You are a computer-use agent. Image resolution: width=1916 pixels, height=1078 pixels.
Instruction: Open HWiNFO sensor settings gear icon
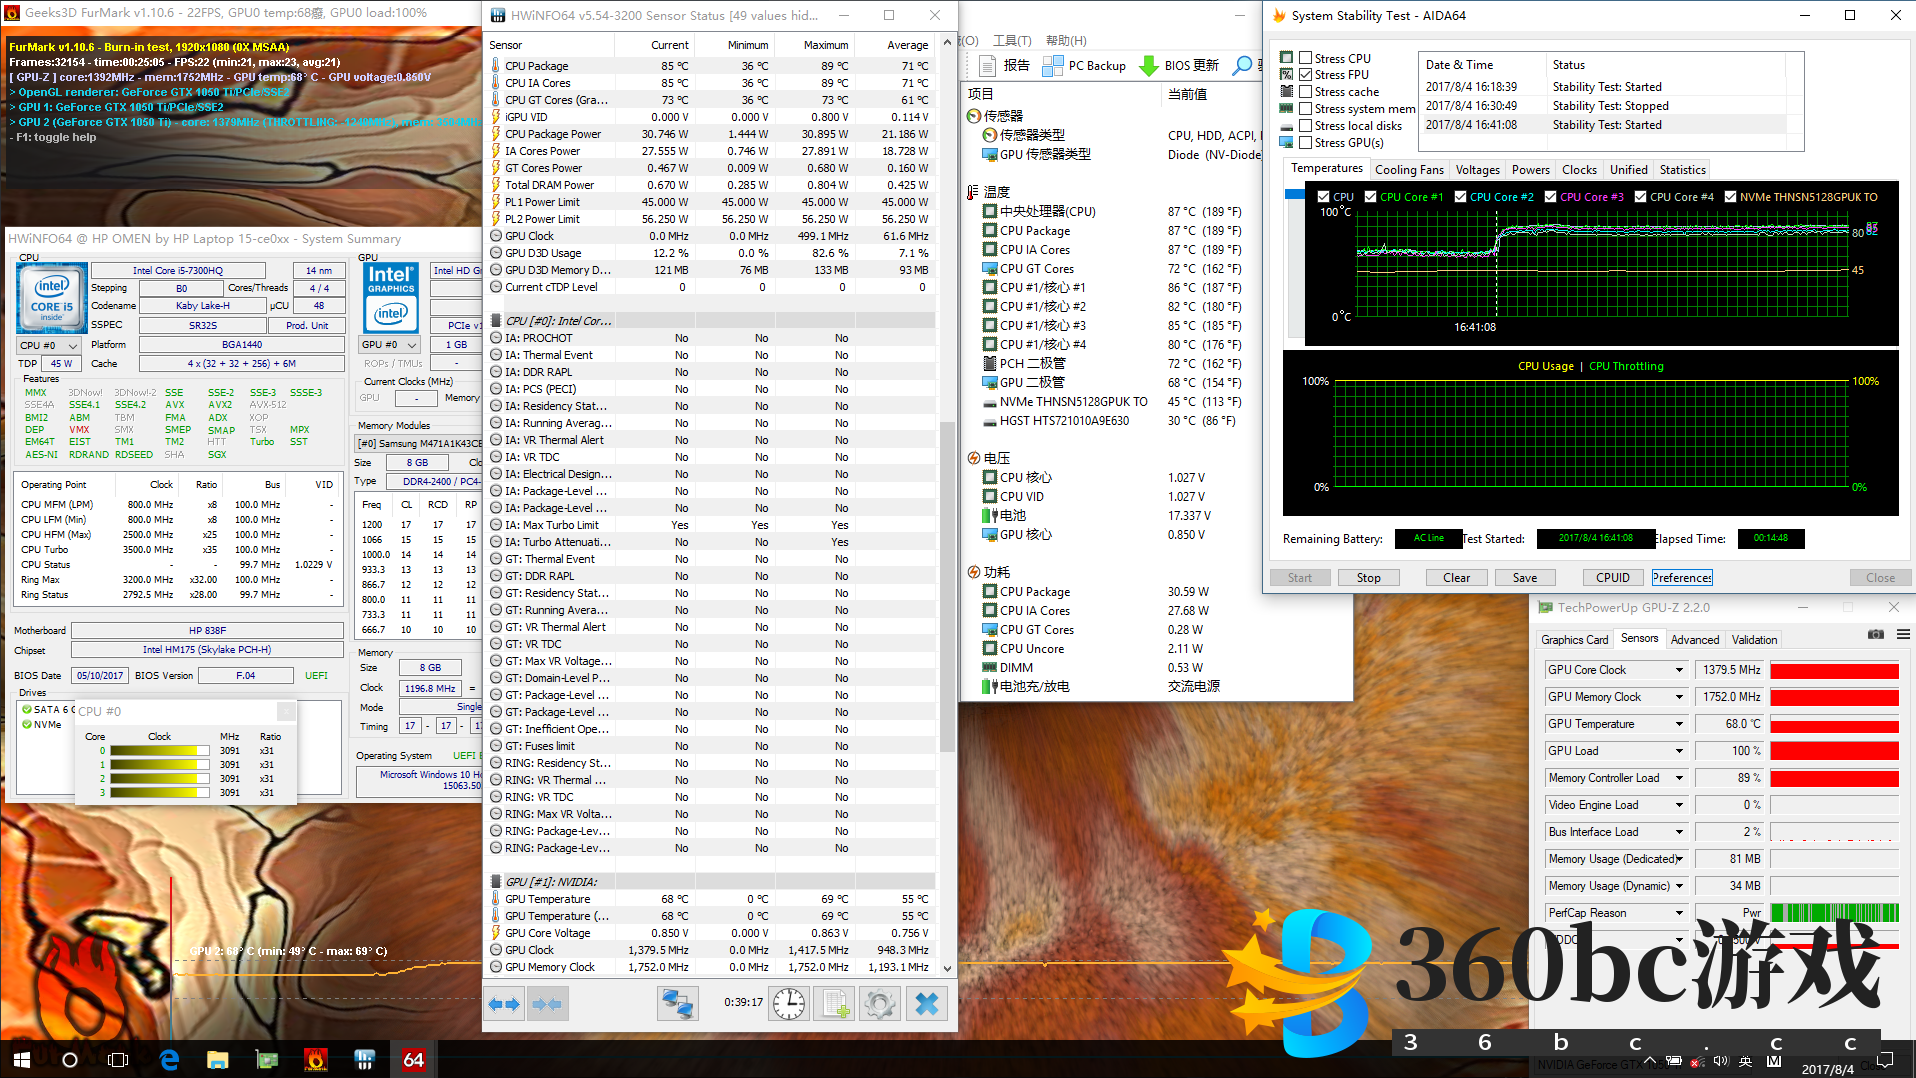point(880,1004)
